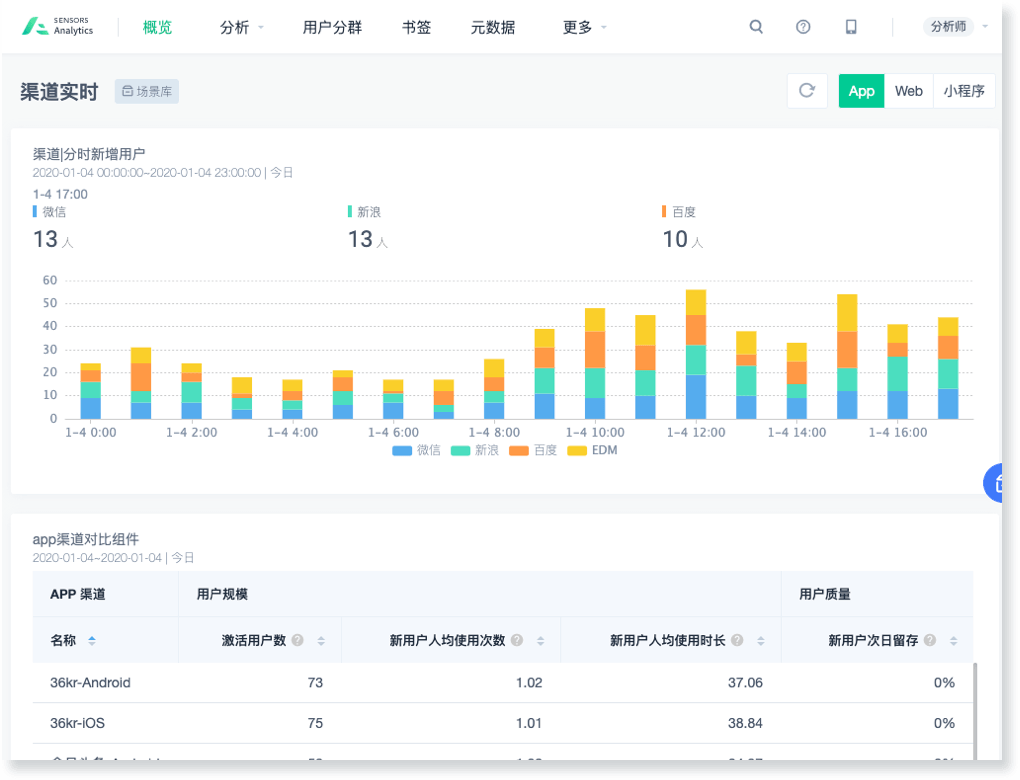1020x780 pixels.
Task: Expand the 更多 dropdown menu
Action: [584, 28]
